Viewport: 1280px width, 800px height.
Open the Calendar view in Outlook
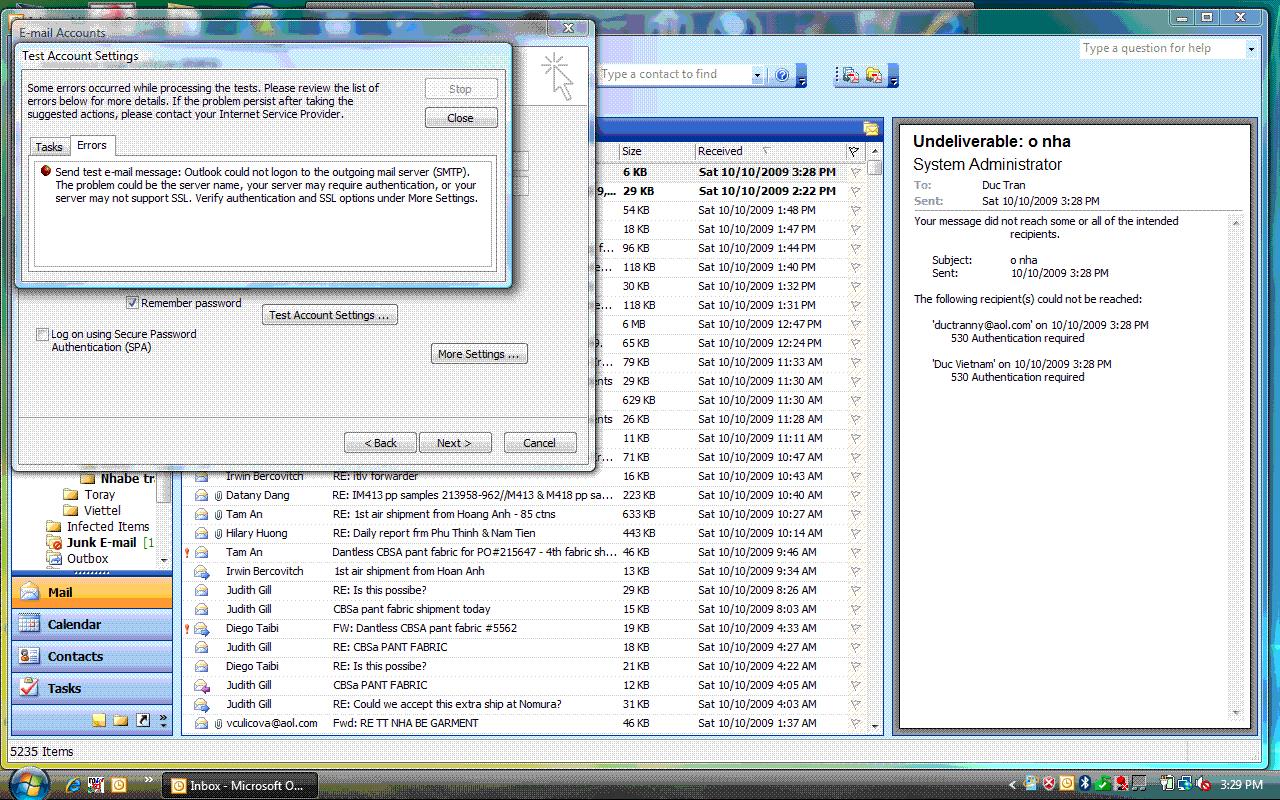click(91, 624)
